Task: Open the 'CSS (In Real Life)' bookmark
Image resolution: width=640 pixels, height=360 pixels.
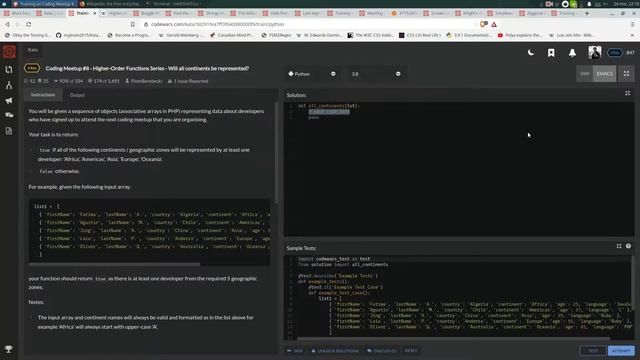Action: [420, 36]
